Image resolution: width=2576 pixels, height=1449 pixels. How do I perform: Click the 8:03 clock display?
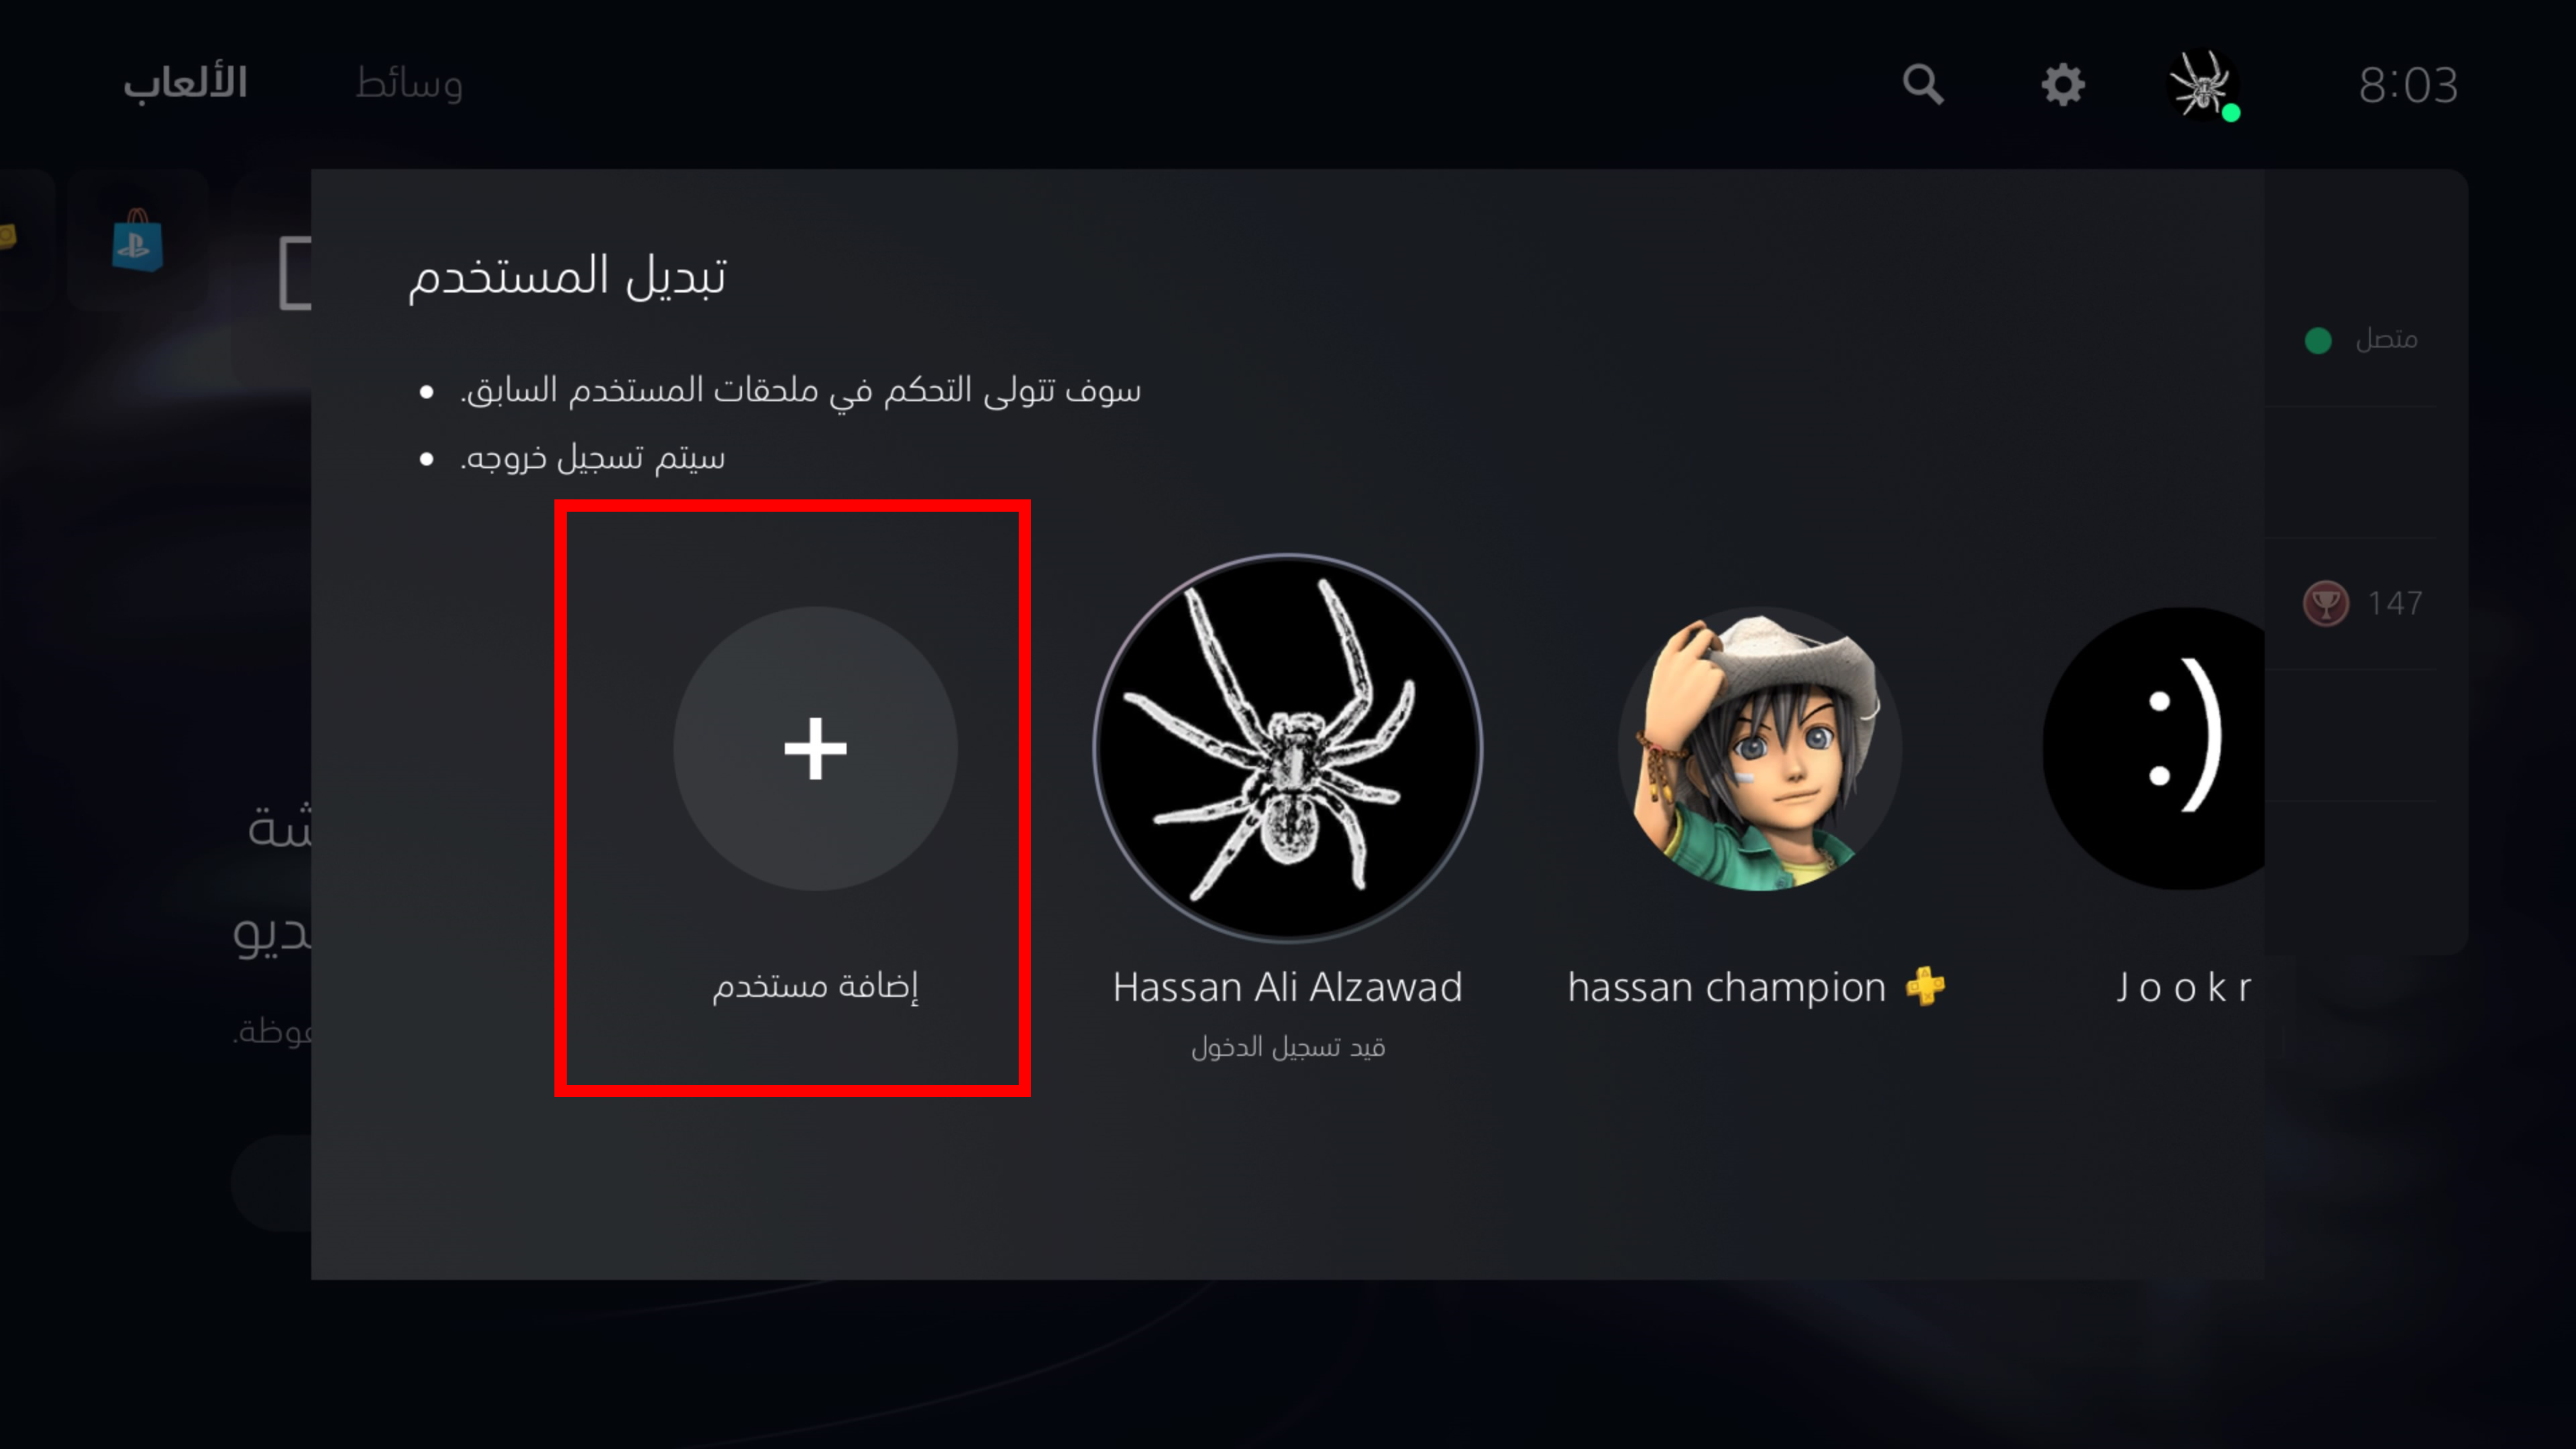coord(2408,85)
